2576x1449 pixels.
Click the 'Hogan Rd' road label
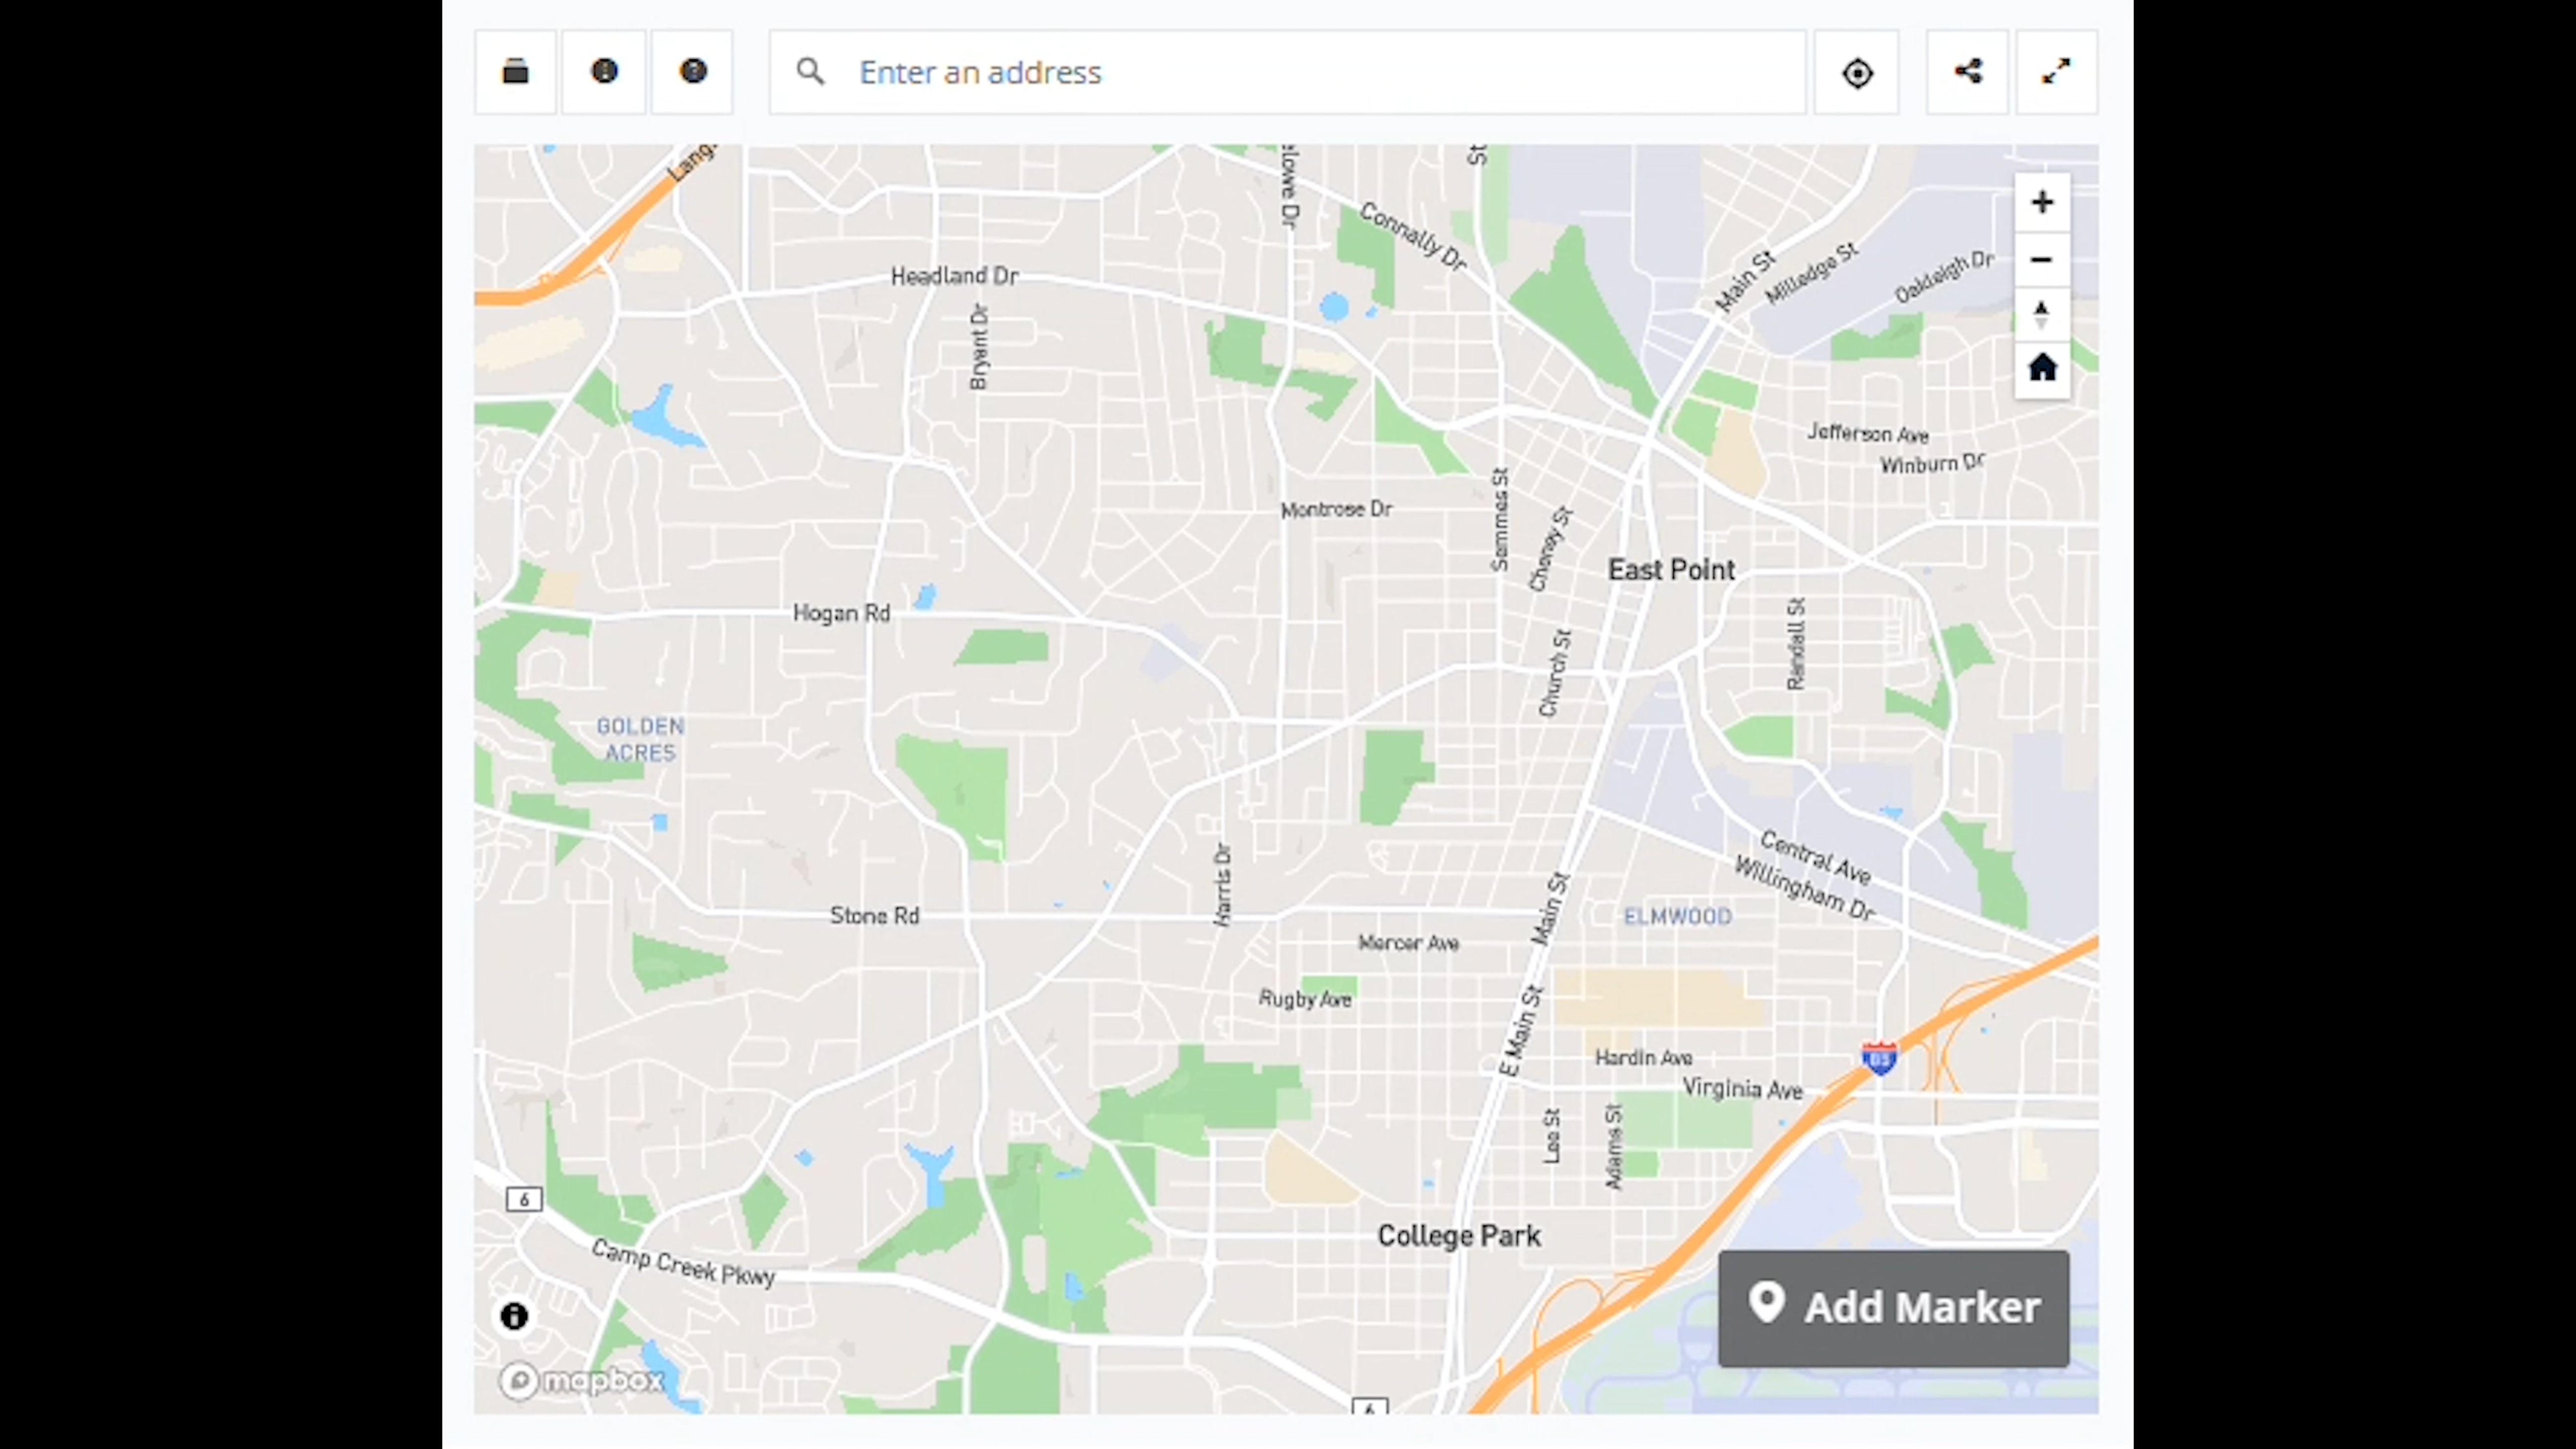[841, 613]
